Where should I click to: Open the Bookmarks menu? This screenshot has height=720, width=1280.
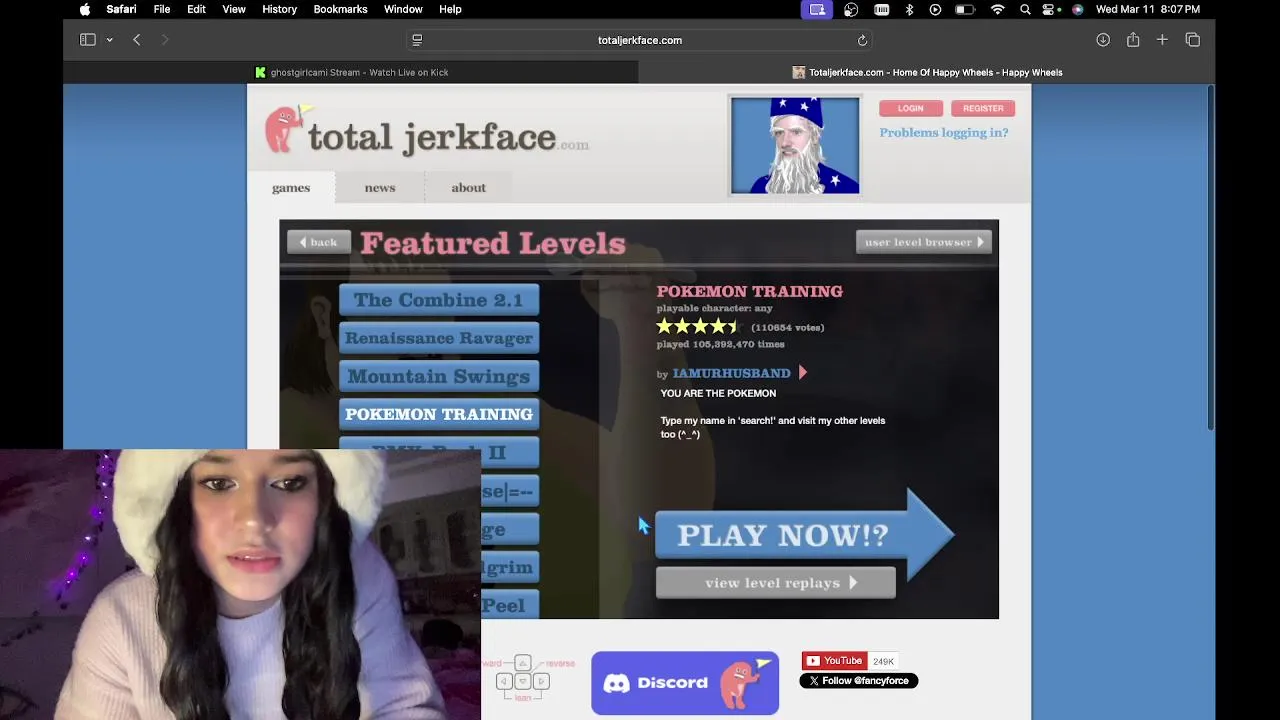[340, 9]
